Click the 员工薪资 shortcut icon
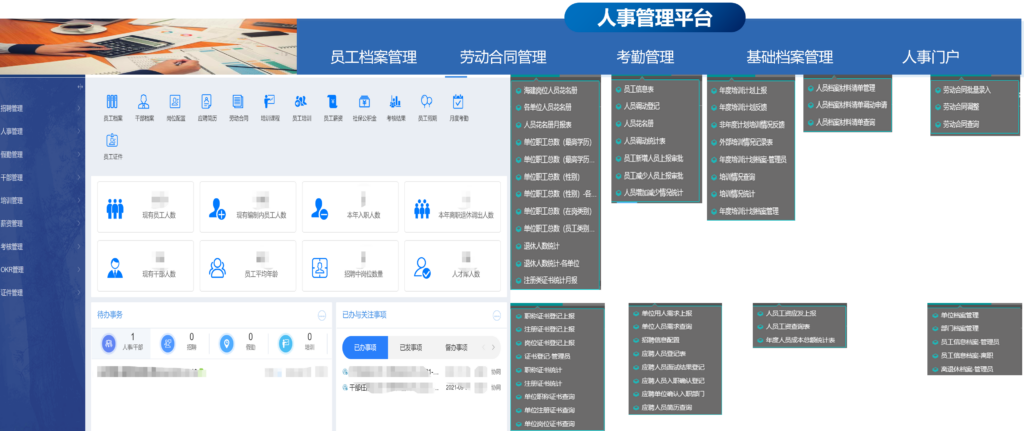1024x431 pixels. [x=332, y=102]
